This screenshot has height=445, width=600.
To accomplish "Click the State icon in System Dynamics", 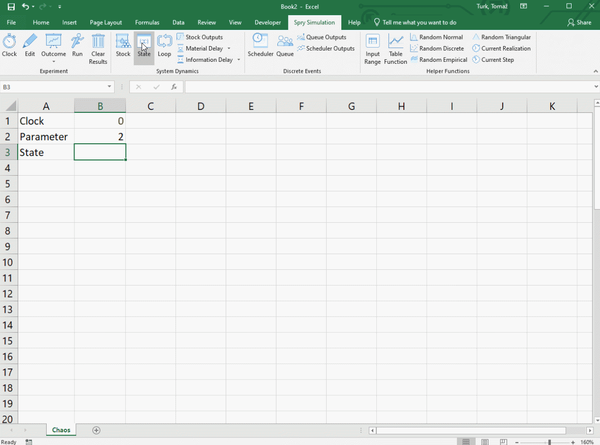I will (x=144, y=45).
